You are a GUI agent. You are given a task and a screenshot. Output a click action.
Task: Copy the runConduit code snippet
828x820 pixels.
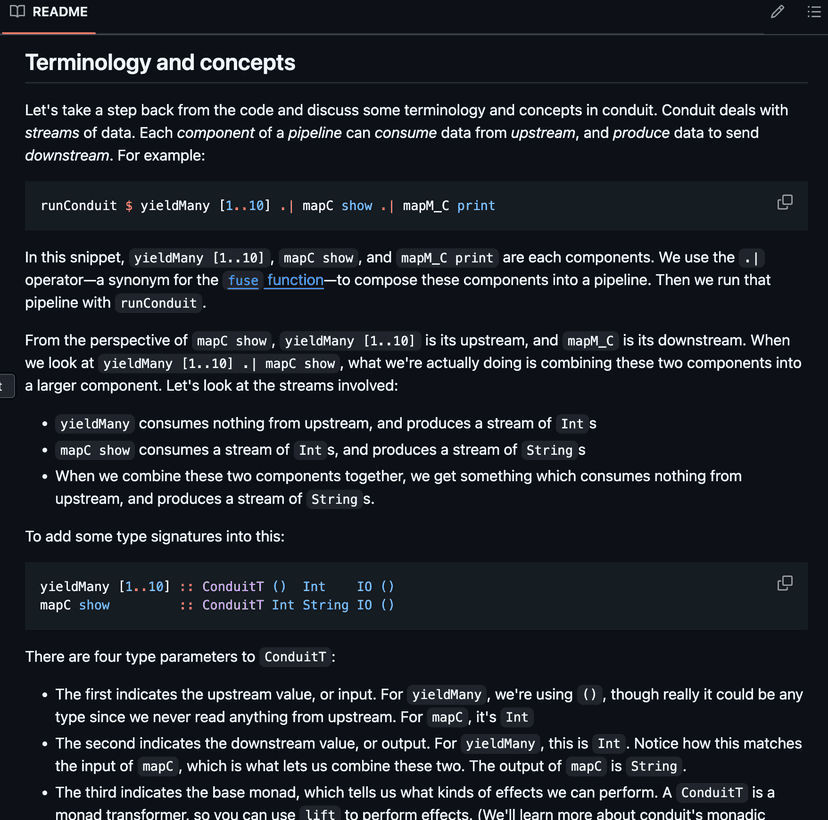[785, 202]
